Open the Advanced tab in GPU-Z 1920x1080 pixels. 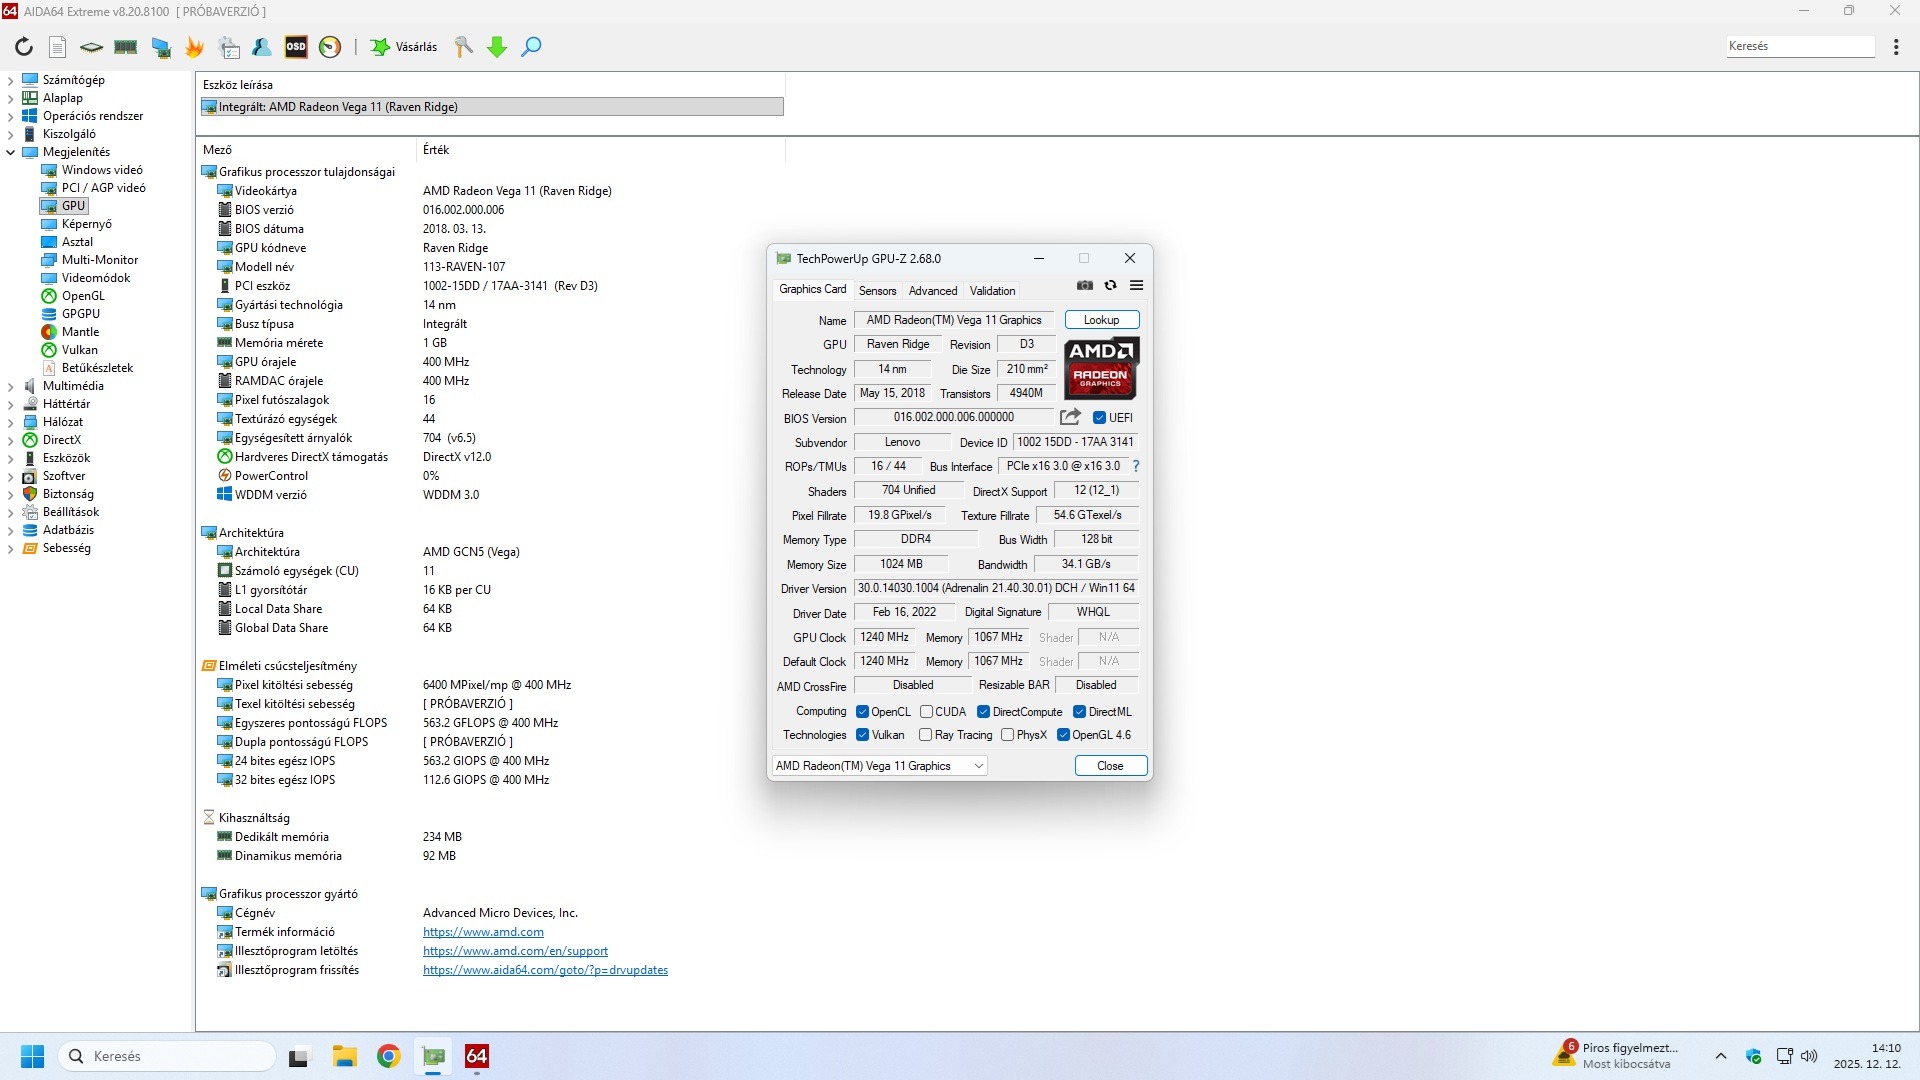932,291
